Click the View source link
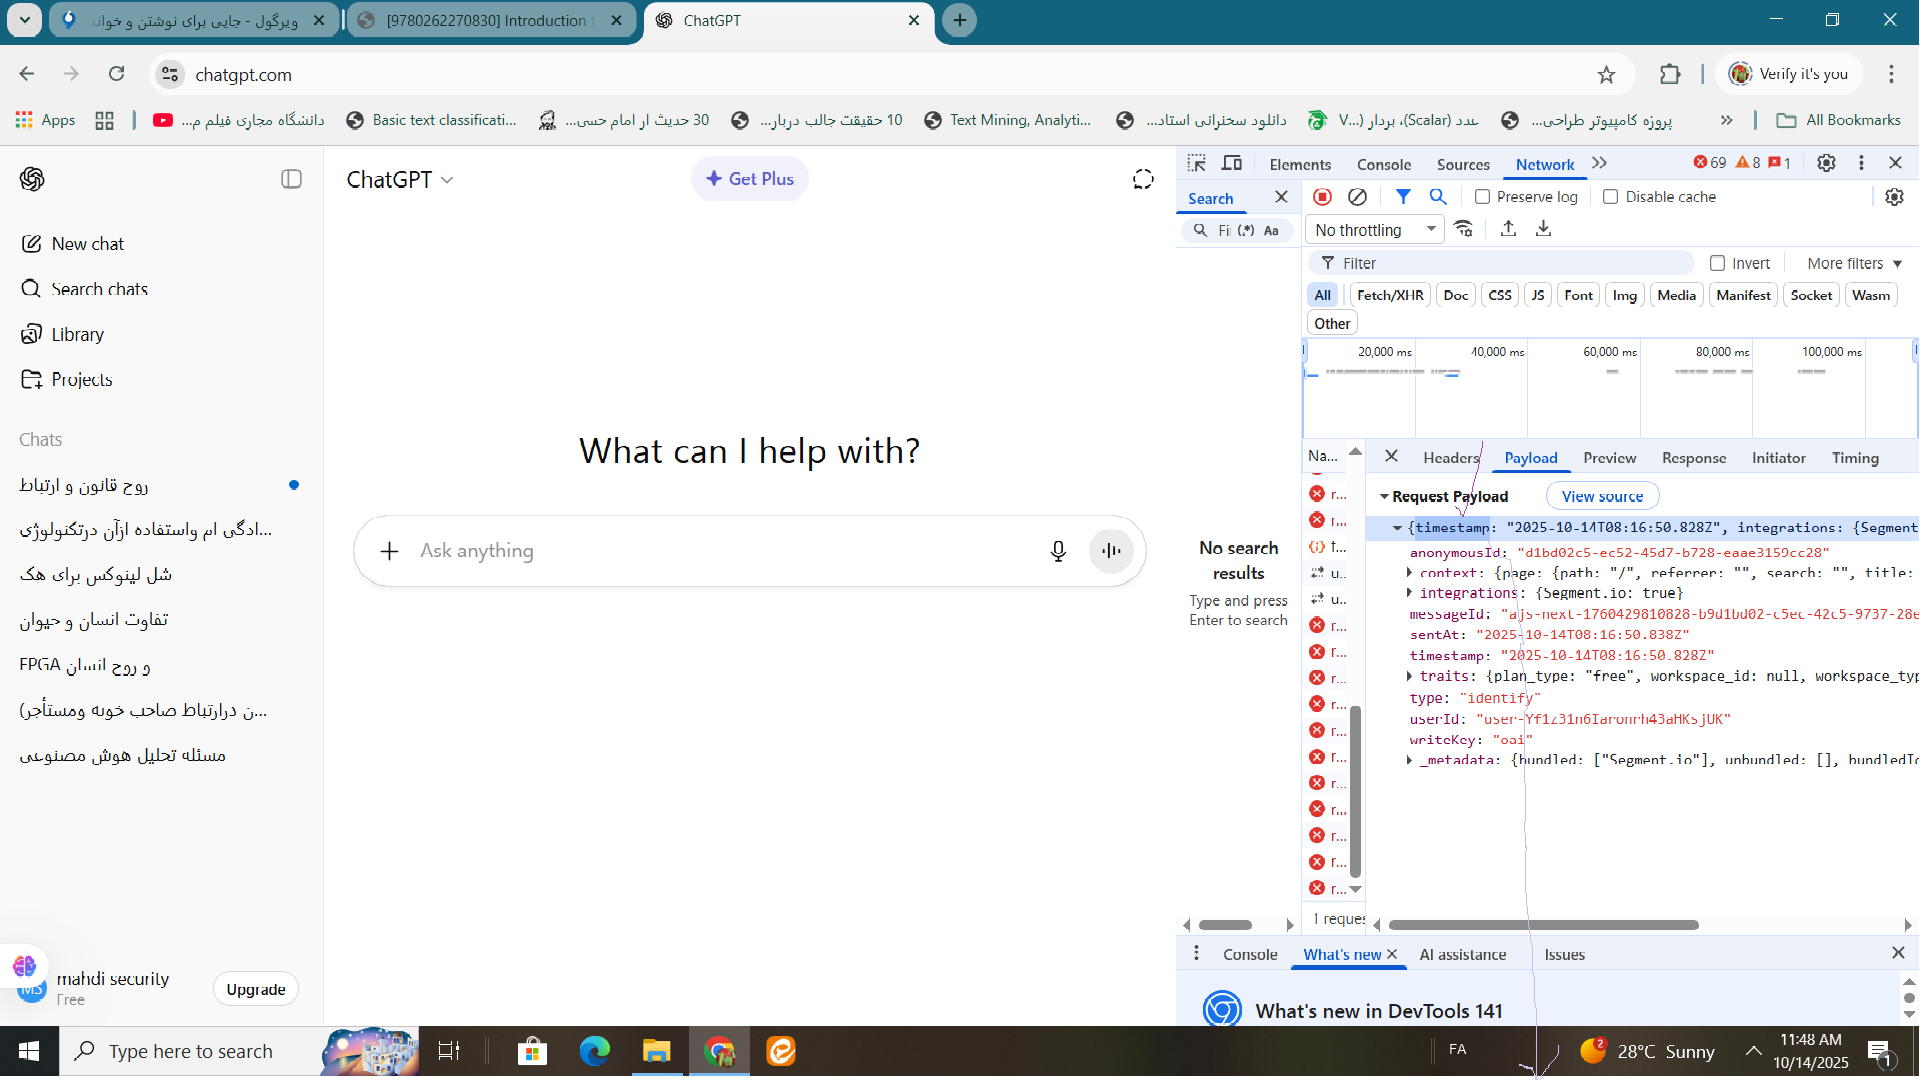 [1602, 496]
